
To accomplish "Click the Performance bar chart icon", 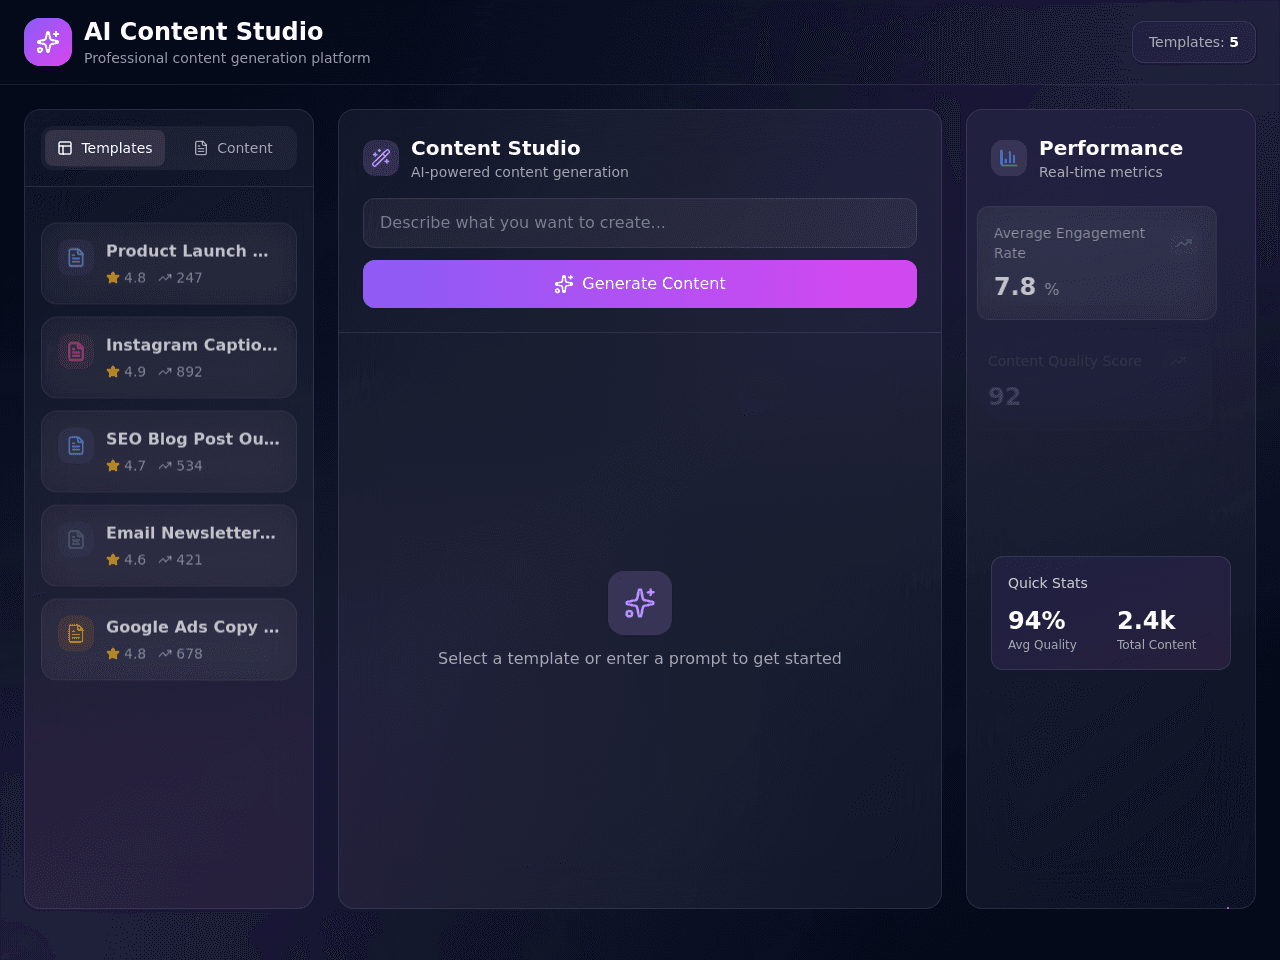I will (x=1009, y=158).
